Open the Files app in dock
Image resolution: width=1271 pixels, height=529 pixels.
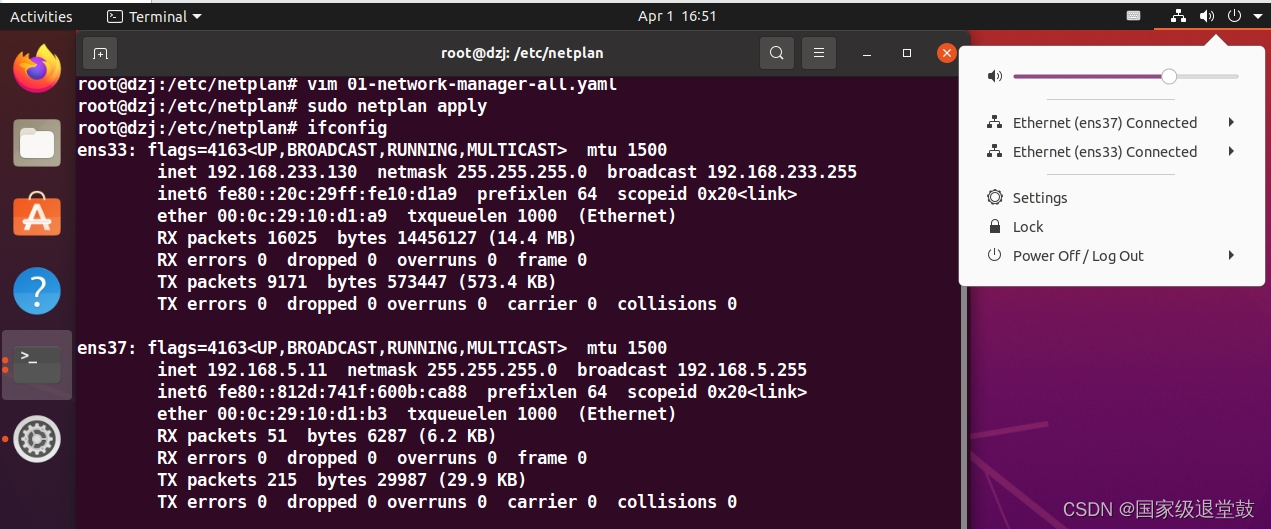(x=37, y=143)
